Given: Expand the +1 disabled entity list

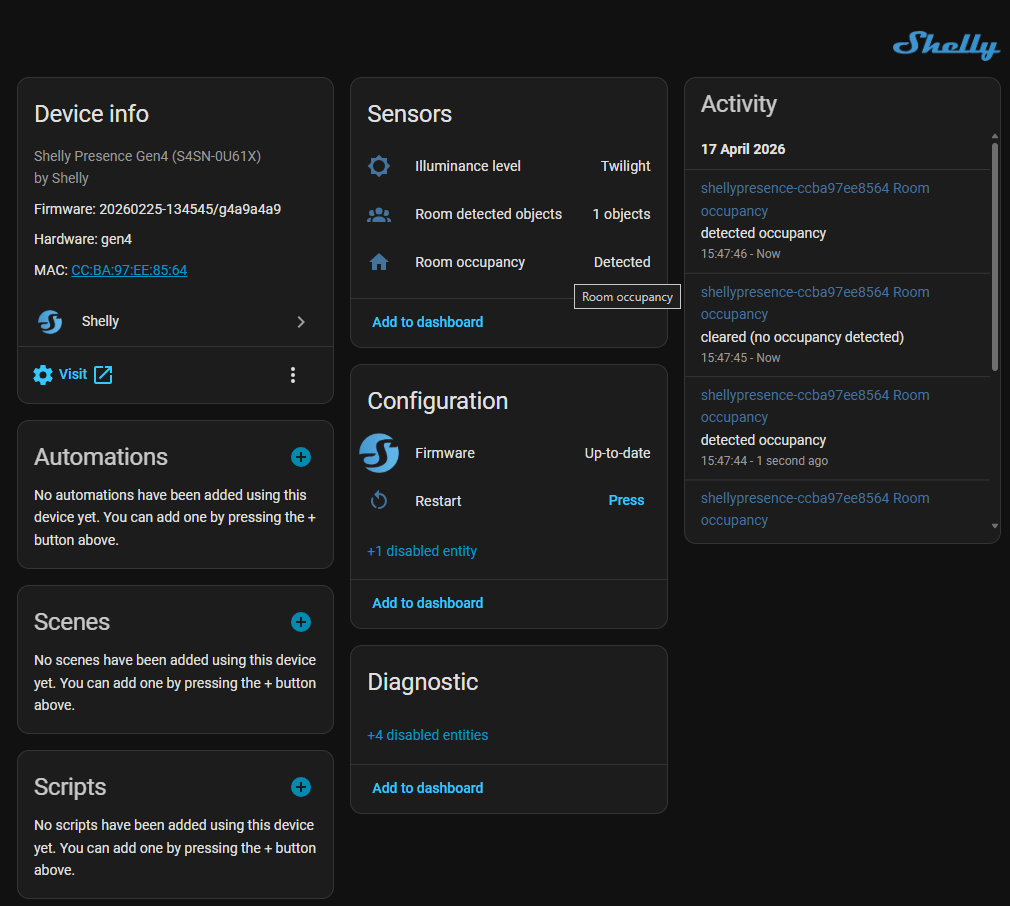Looking at the screenshot, I should 422,551.
